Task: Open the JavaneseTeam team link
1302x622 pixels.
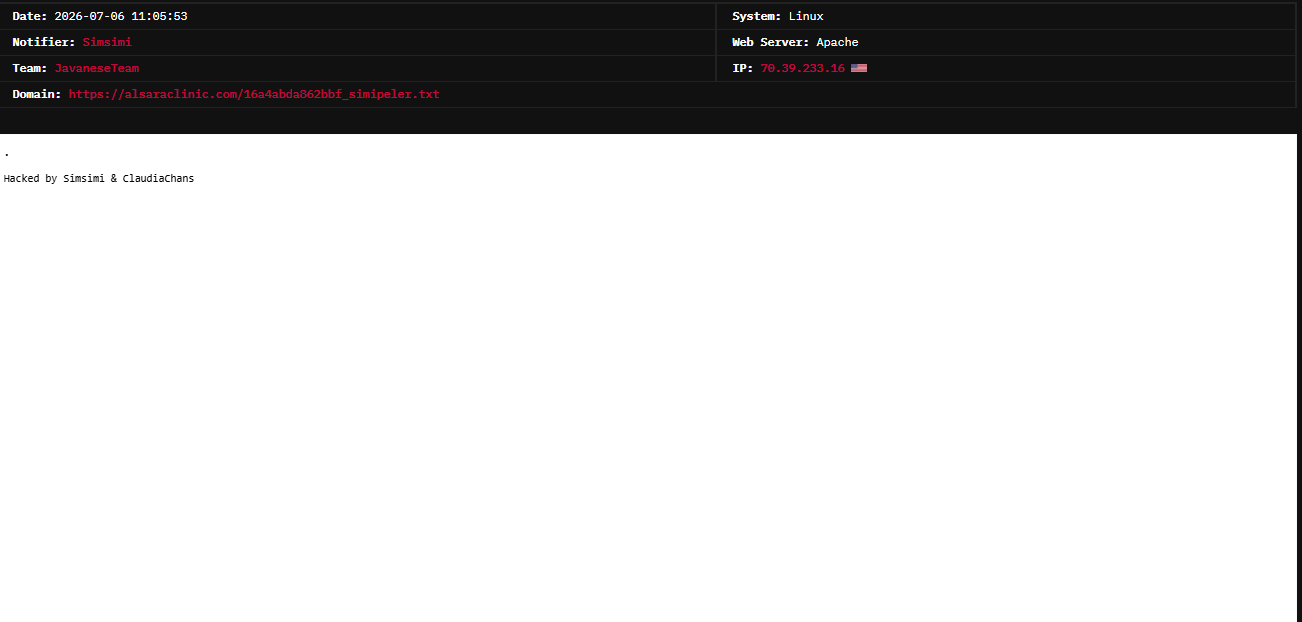Action: pyautogui.click(x=97, y=68)
